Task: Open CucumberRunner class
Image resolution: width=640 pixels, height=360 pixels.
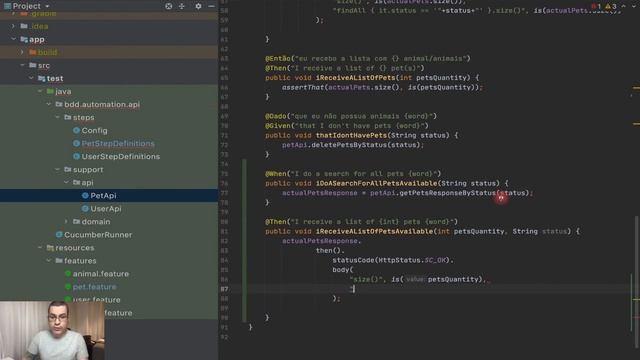Action: click(x=98, y=235)
